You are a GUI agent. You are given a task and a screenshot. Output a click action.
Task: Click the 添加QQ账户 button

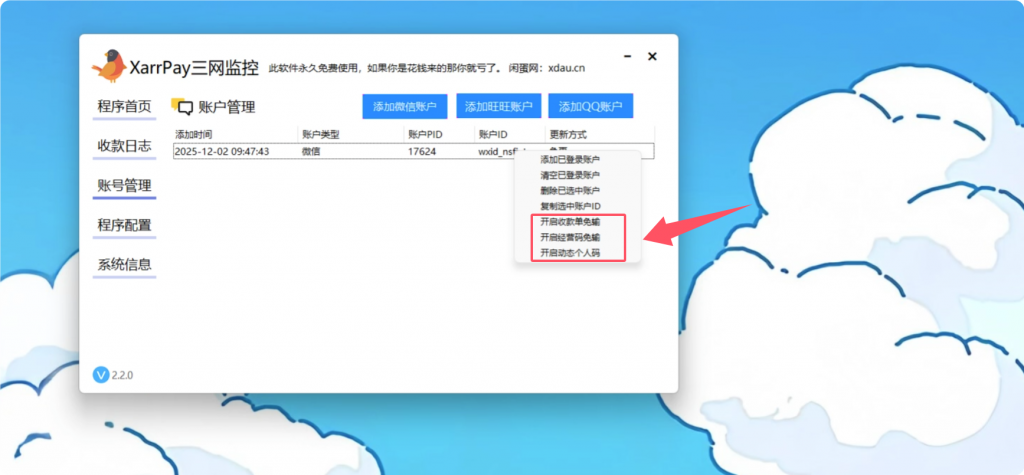(590, 106)
